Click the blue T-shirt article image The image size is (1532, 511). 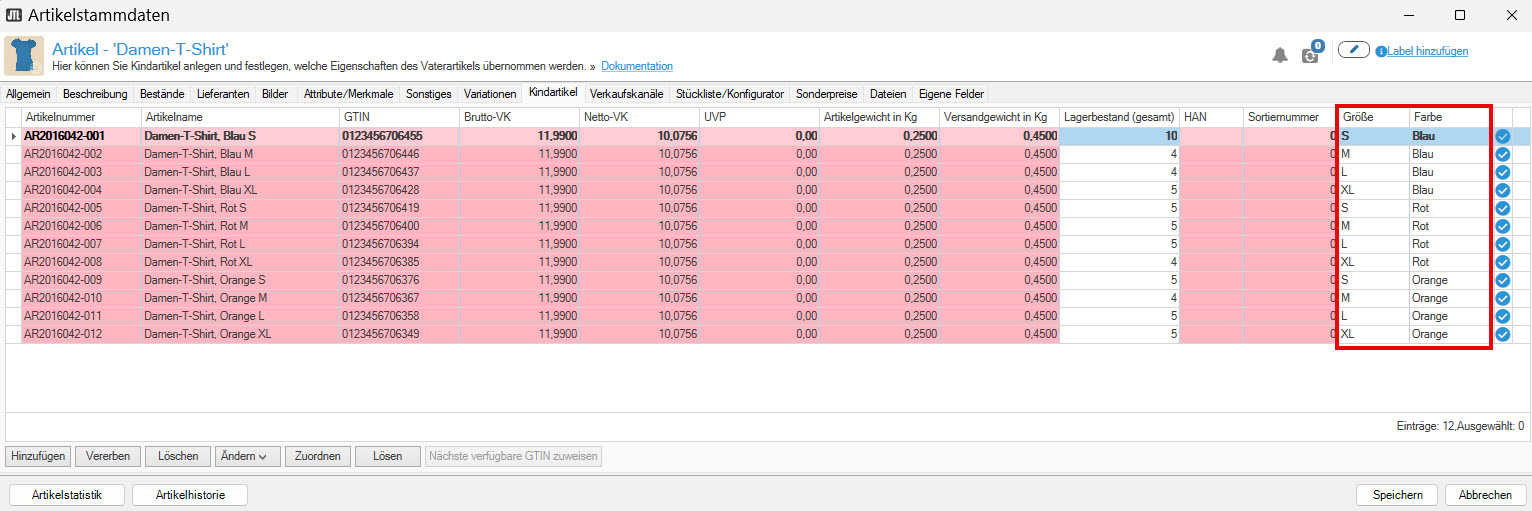tap(24, 55)
